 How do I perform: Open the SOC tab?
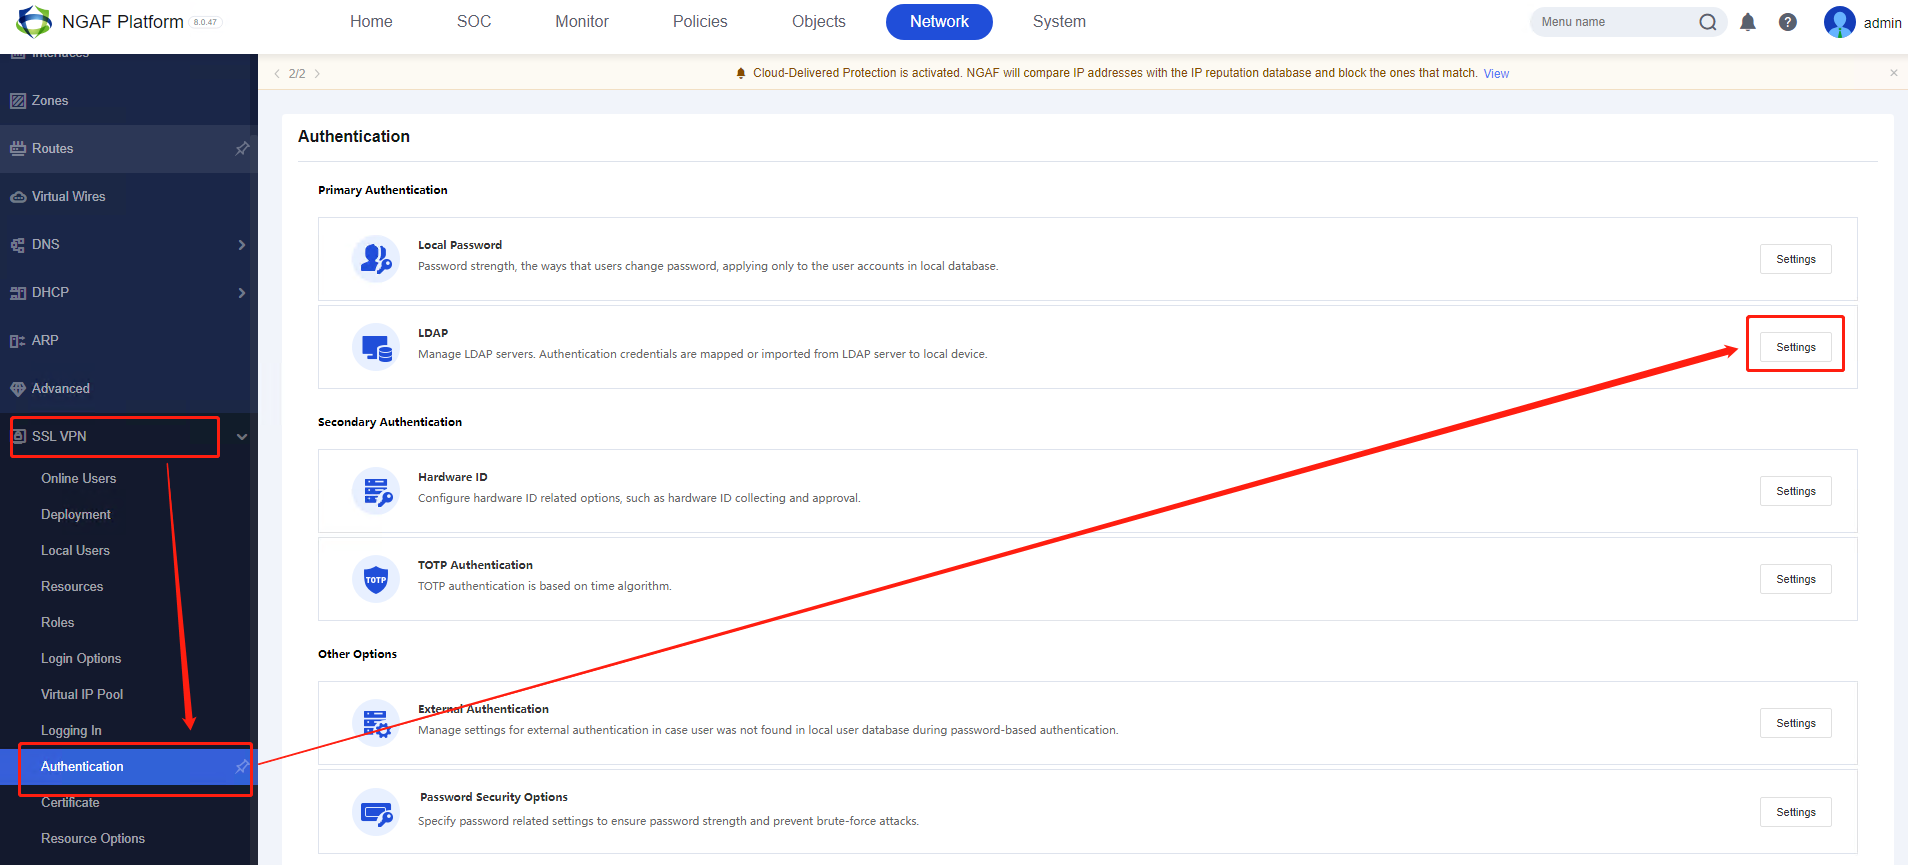474,22
